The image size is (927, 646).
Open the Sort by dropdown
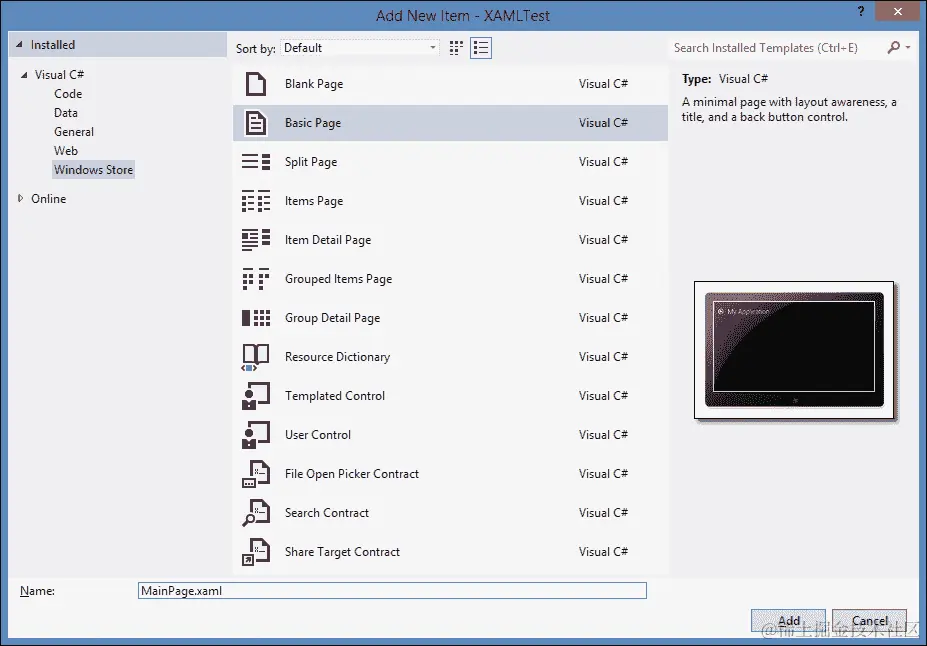[x=432, y=47]
